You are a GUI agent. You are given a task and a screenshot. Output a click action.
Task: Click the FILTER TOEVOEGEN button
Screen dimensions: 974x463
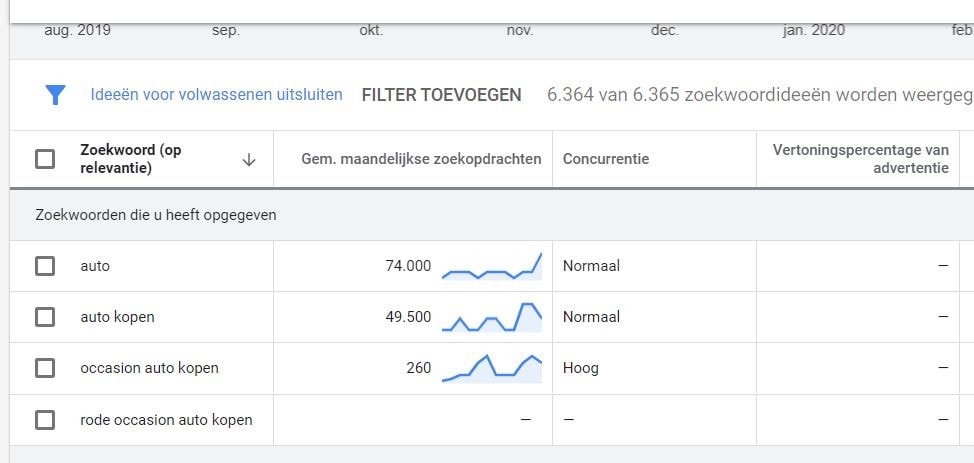click(x=441, y=95)
